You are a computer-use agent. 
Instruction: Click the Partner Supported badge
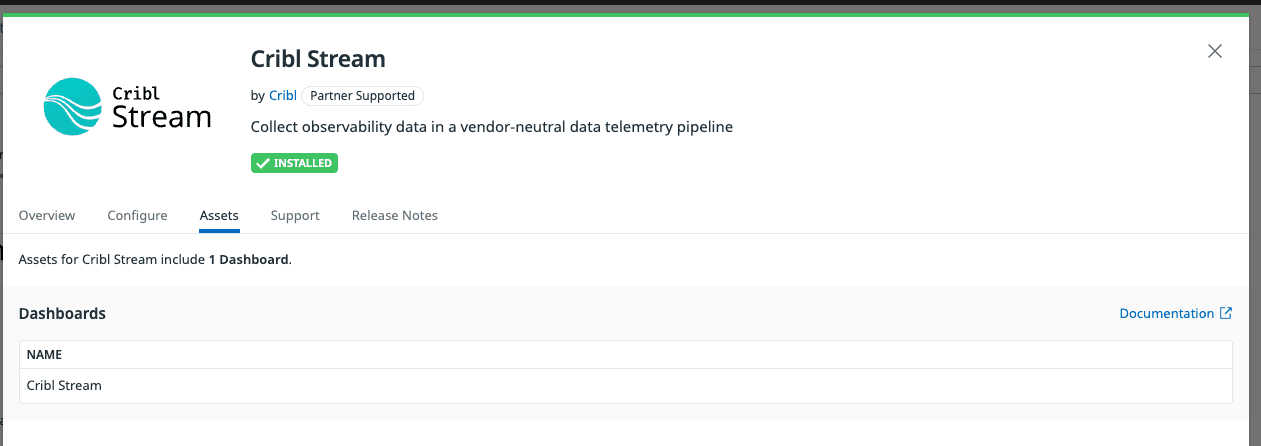click(362, 96)
